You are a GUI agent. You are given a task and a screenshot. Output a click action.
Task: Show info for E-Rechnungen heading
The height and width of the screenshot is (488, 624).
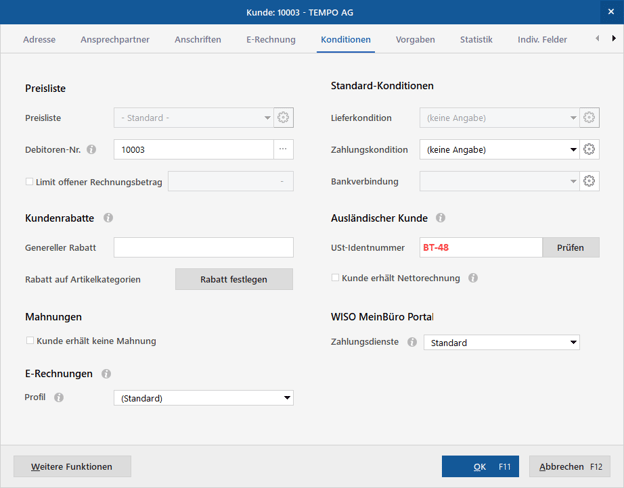click(106, 374)
